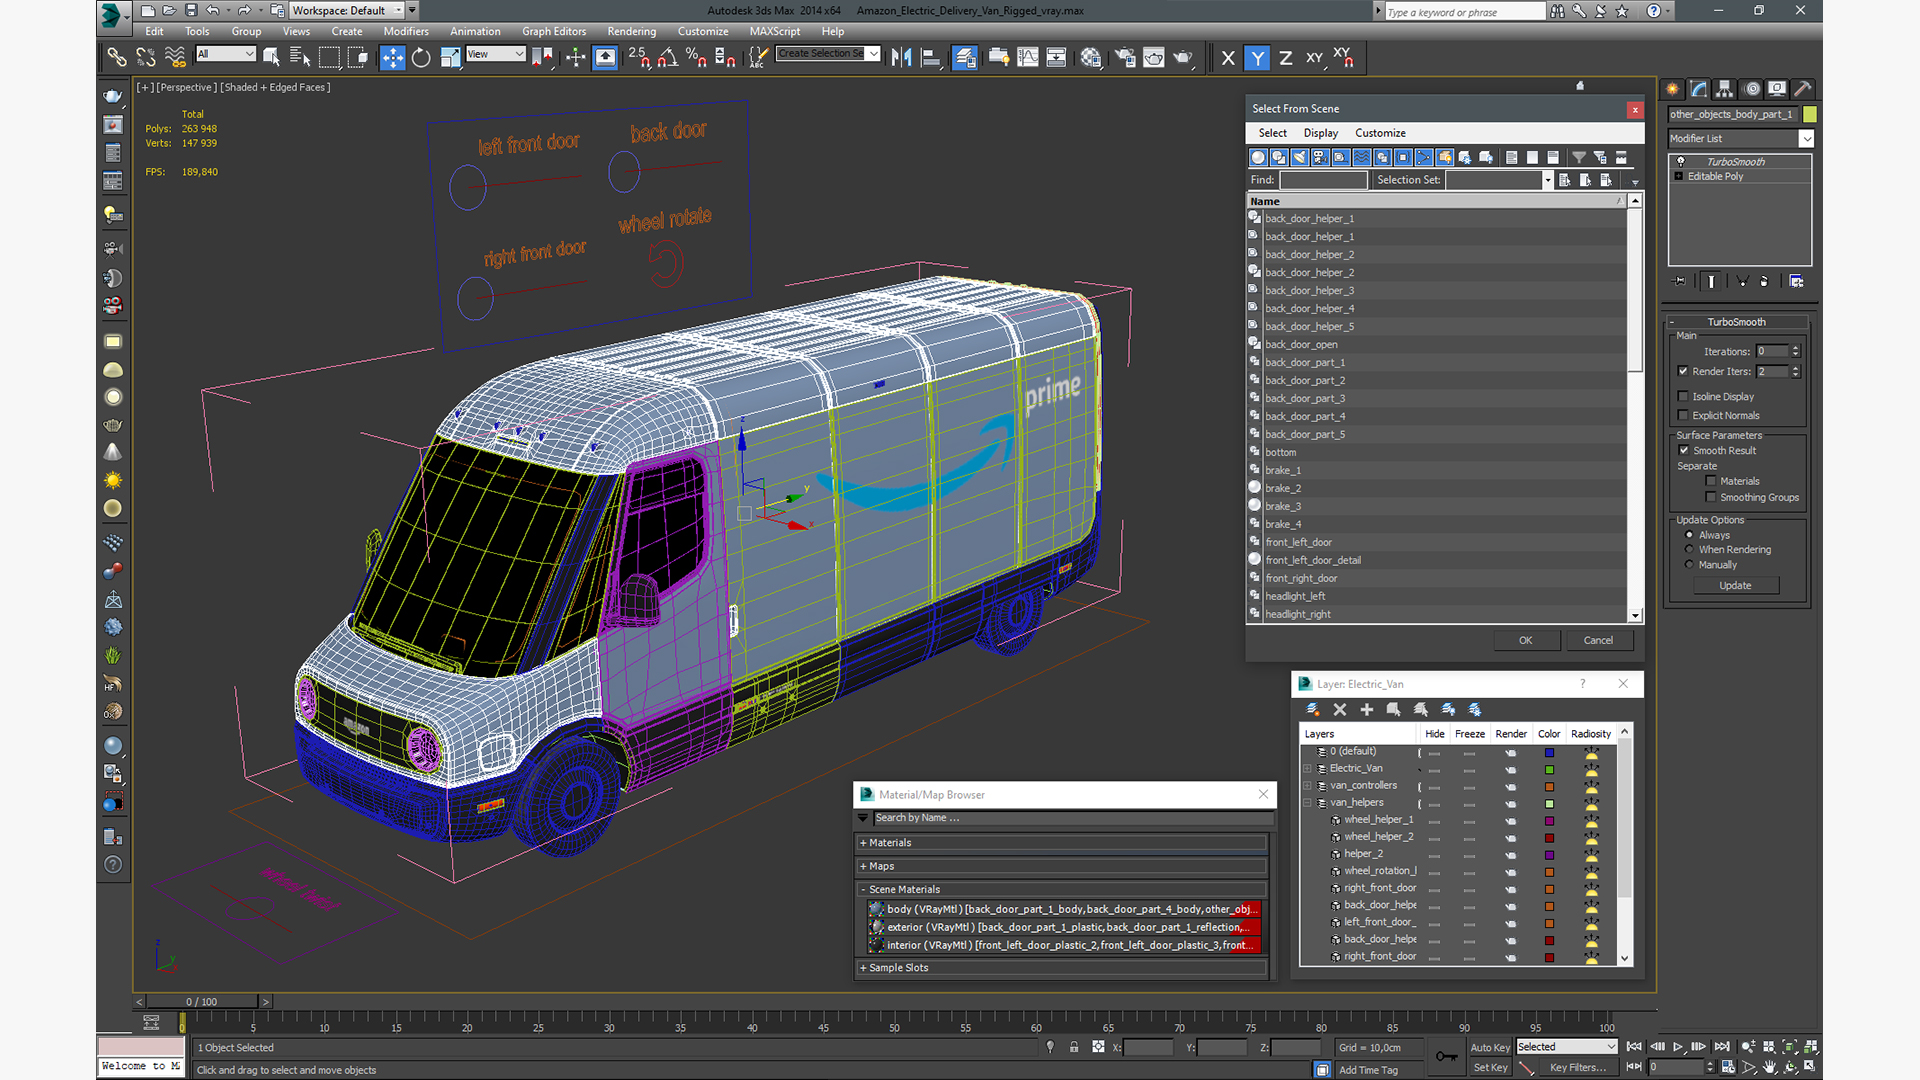1920x1080 pixels.
Task: Select the Manually update option
Action: [1690, 564]
